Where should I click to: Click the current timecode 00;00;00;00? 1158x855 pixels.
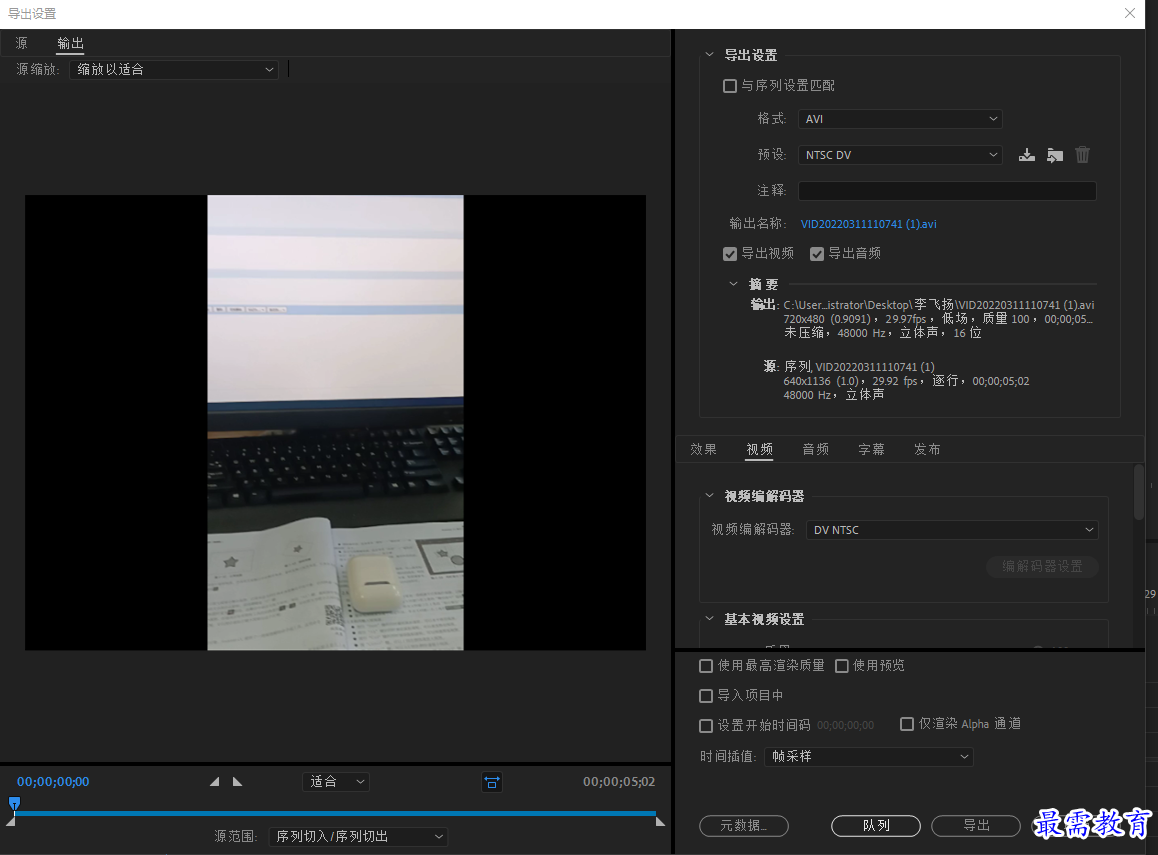(53, 781)
